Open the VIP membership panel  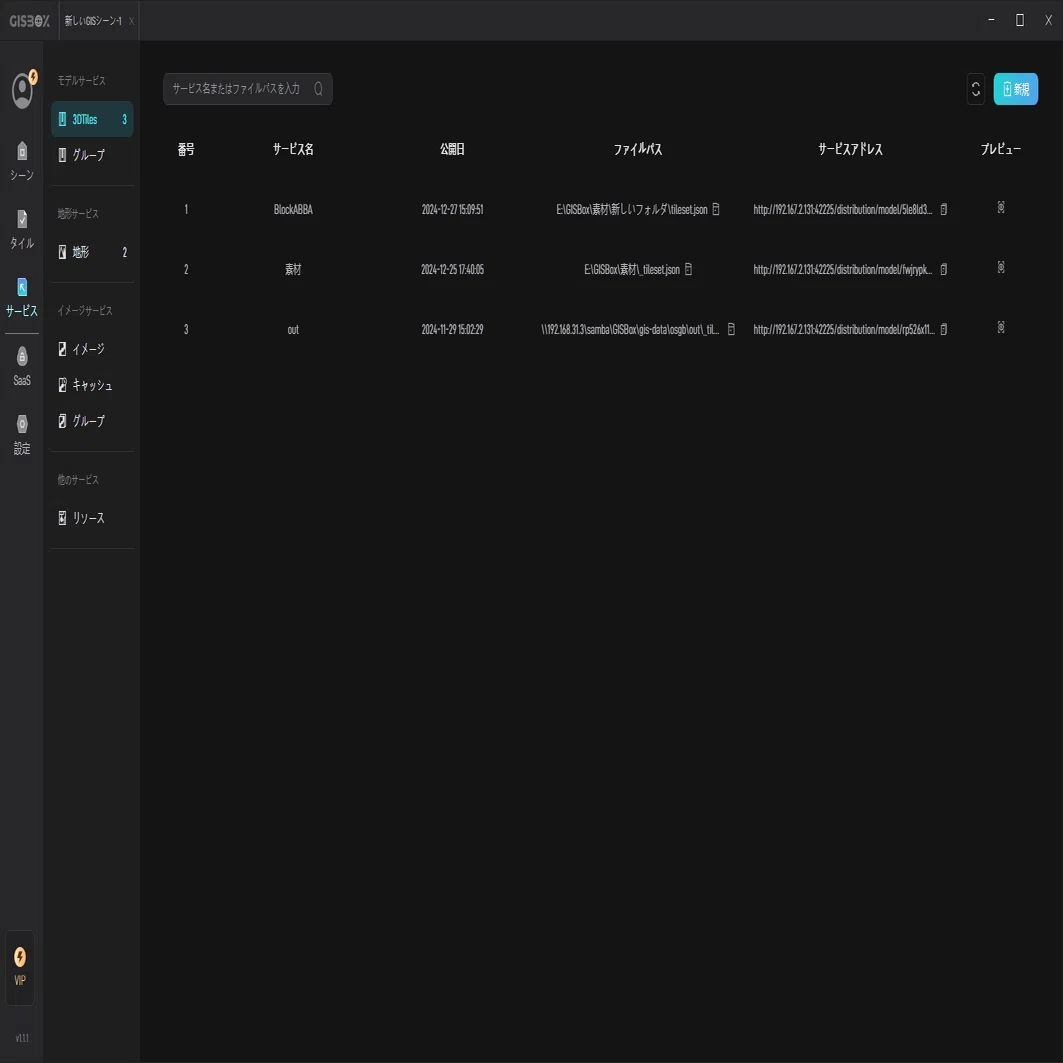[x=20, y=967]
